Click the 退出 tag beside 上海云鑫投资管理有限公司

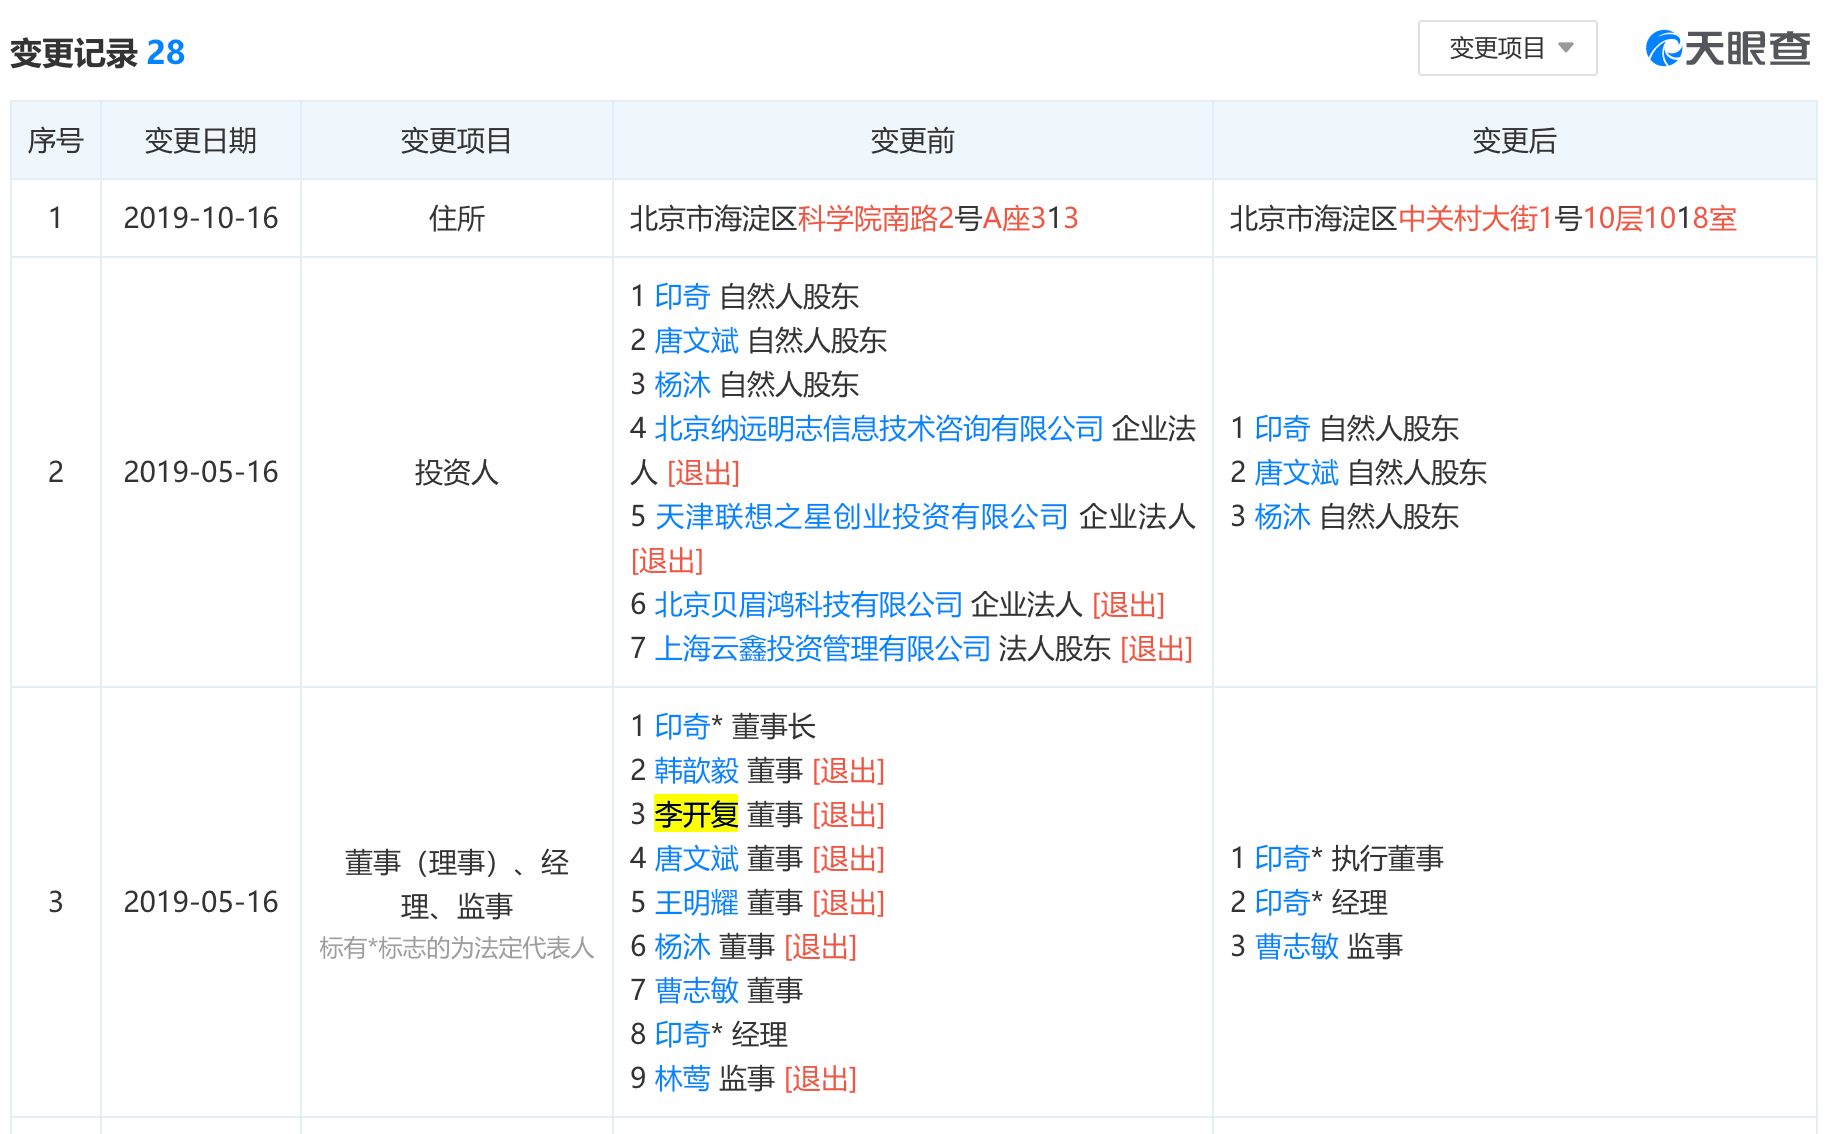(1157, 648)
